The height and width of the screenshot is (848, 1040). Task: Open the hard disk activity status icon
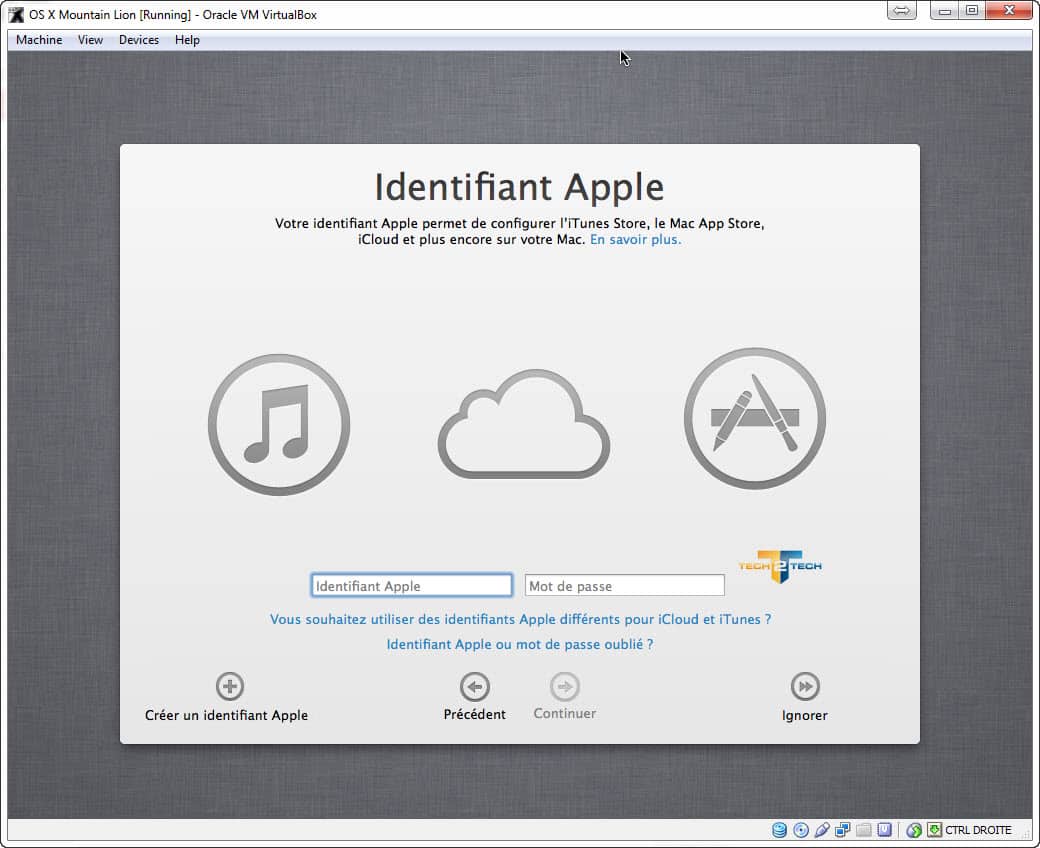coord(779,829)
